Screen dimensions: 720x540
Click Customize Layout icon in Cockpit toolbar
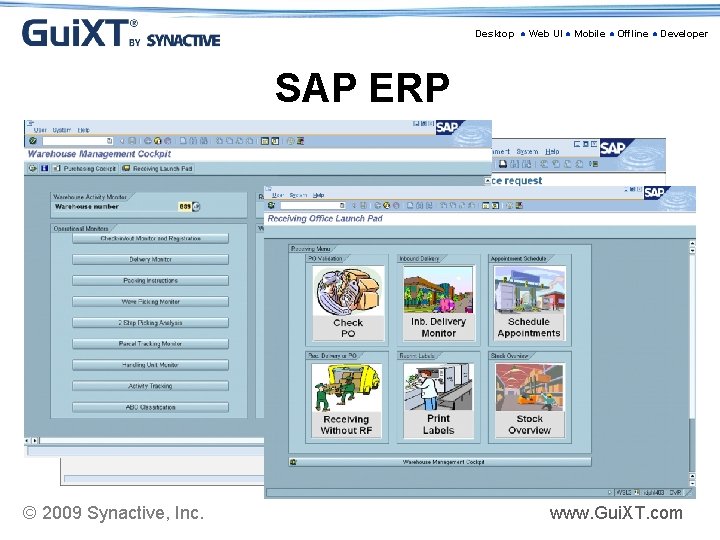[300, 141]
